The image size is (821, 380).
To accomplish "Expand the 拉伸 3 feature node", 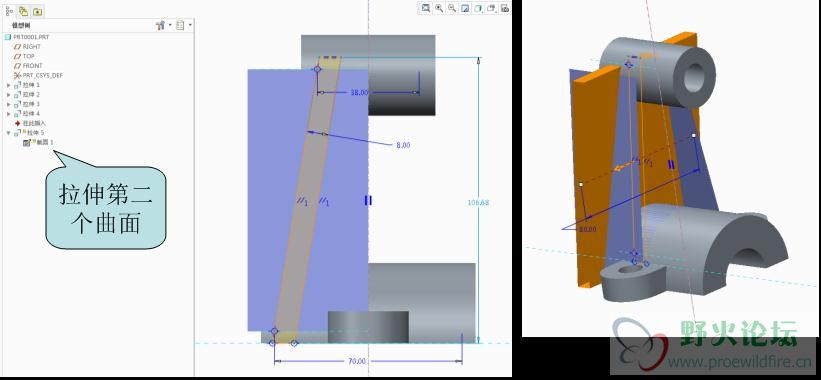I will (x=8, y=104).
